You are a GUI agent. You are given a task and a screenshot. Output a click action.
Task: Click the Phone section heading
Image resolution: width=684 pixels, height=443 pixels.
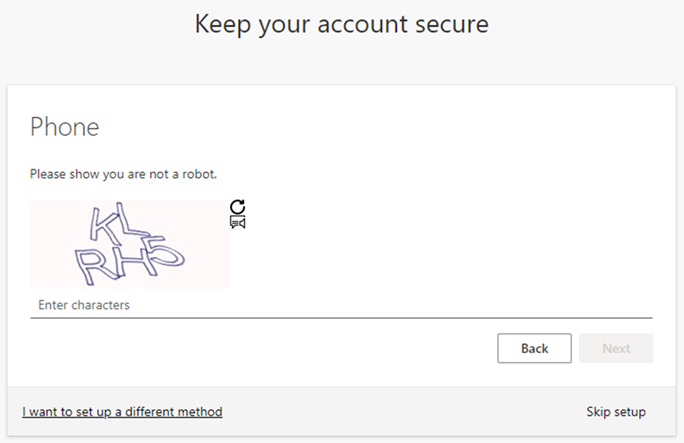pos(65,127)
